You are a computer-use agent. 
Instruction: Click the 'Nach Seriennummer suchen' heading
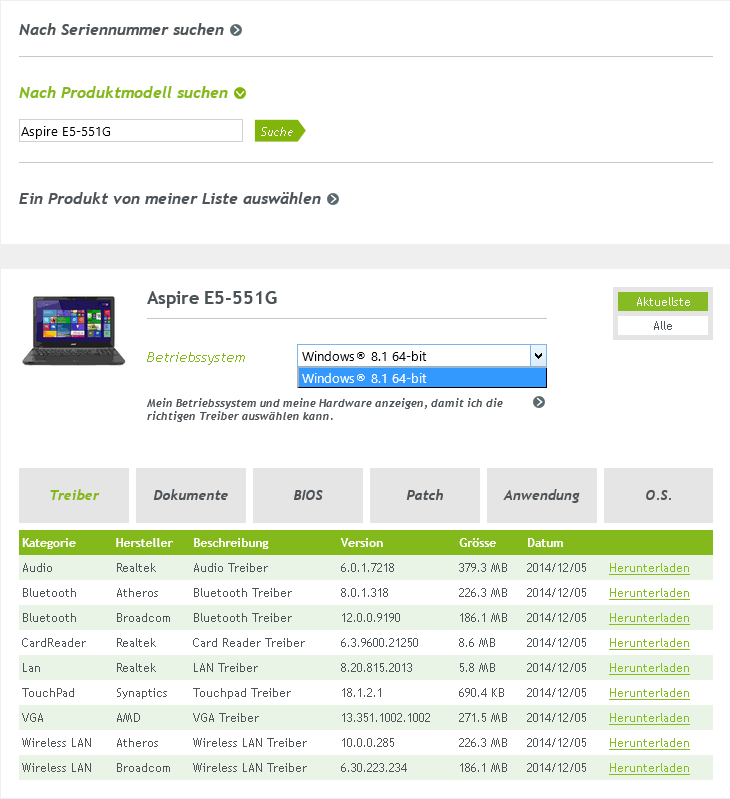[x=121, y=30]
